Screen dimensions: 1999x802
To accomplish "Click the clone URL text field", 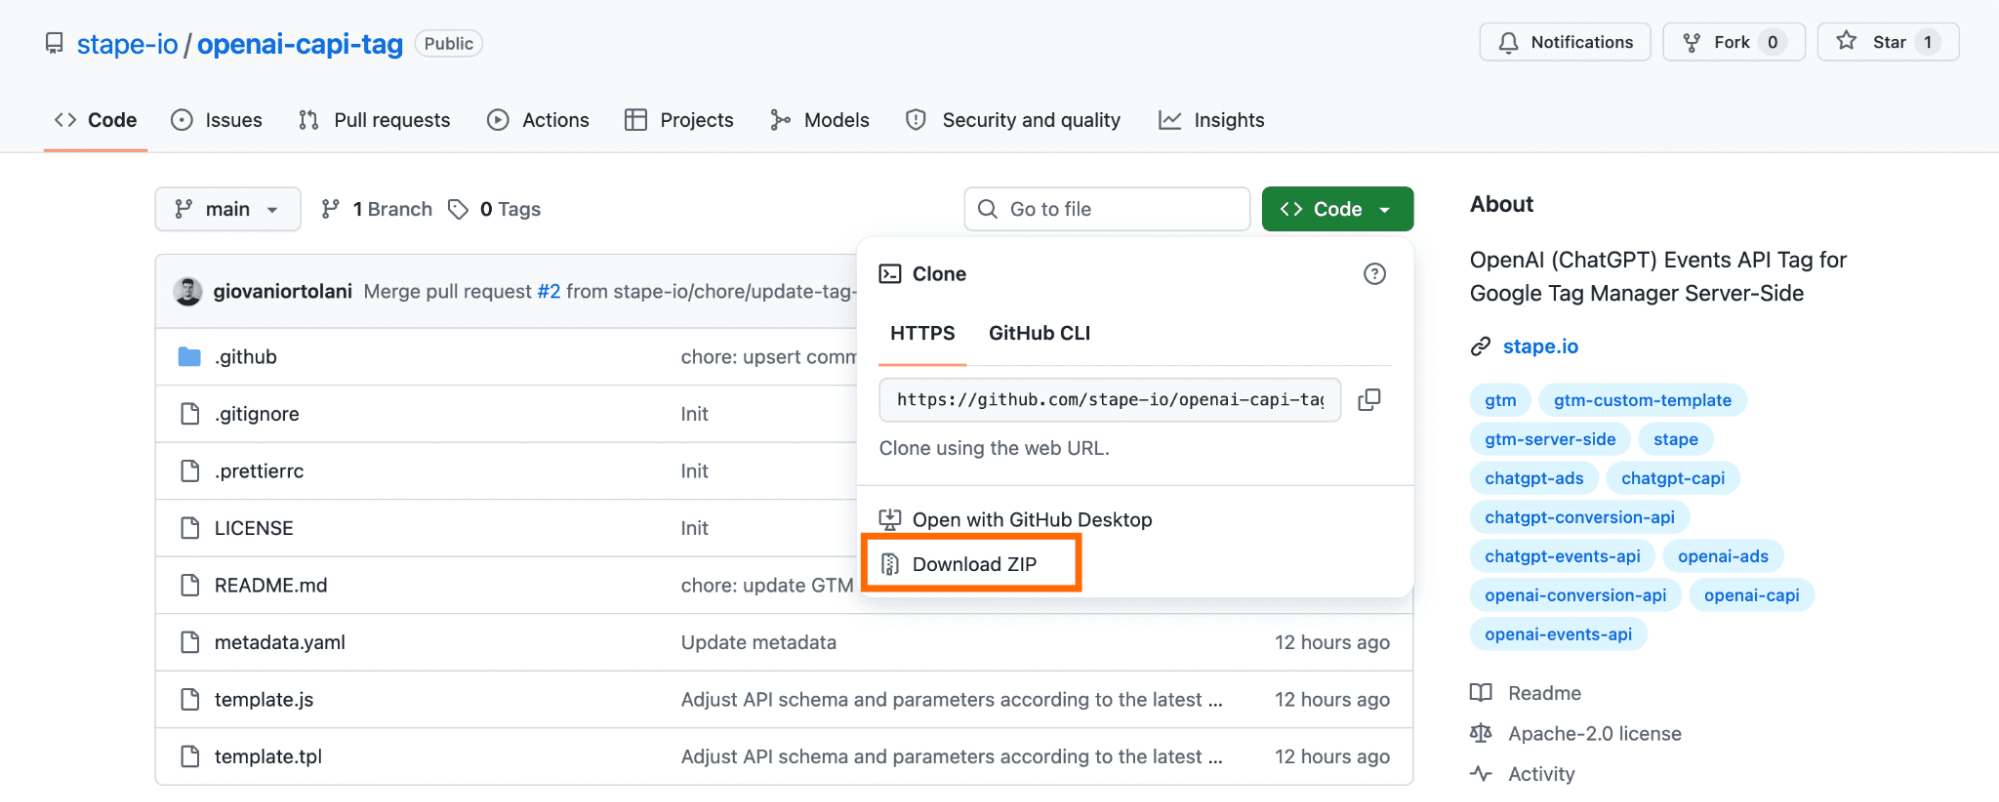I will 1110,400.
